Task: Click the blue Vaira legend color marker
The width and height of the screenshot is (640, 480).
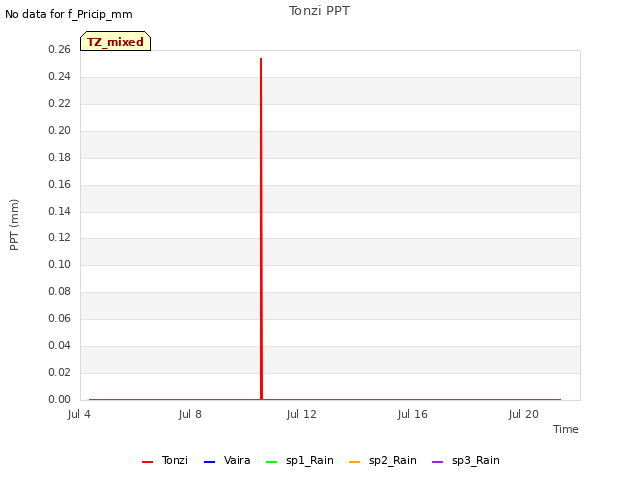Action: (x=209, y=462)
